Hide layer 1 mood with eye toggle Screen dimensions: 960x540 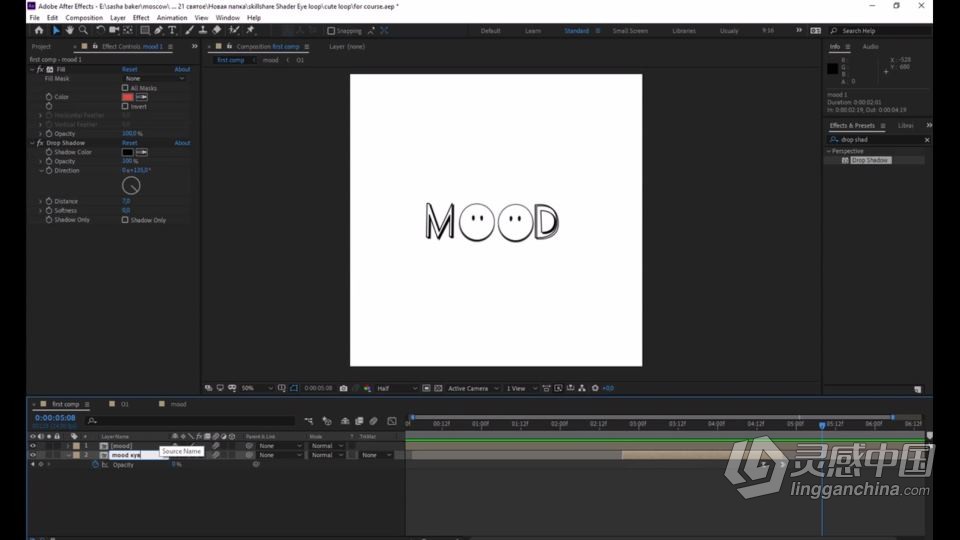pos(33,446)
